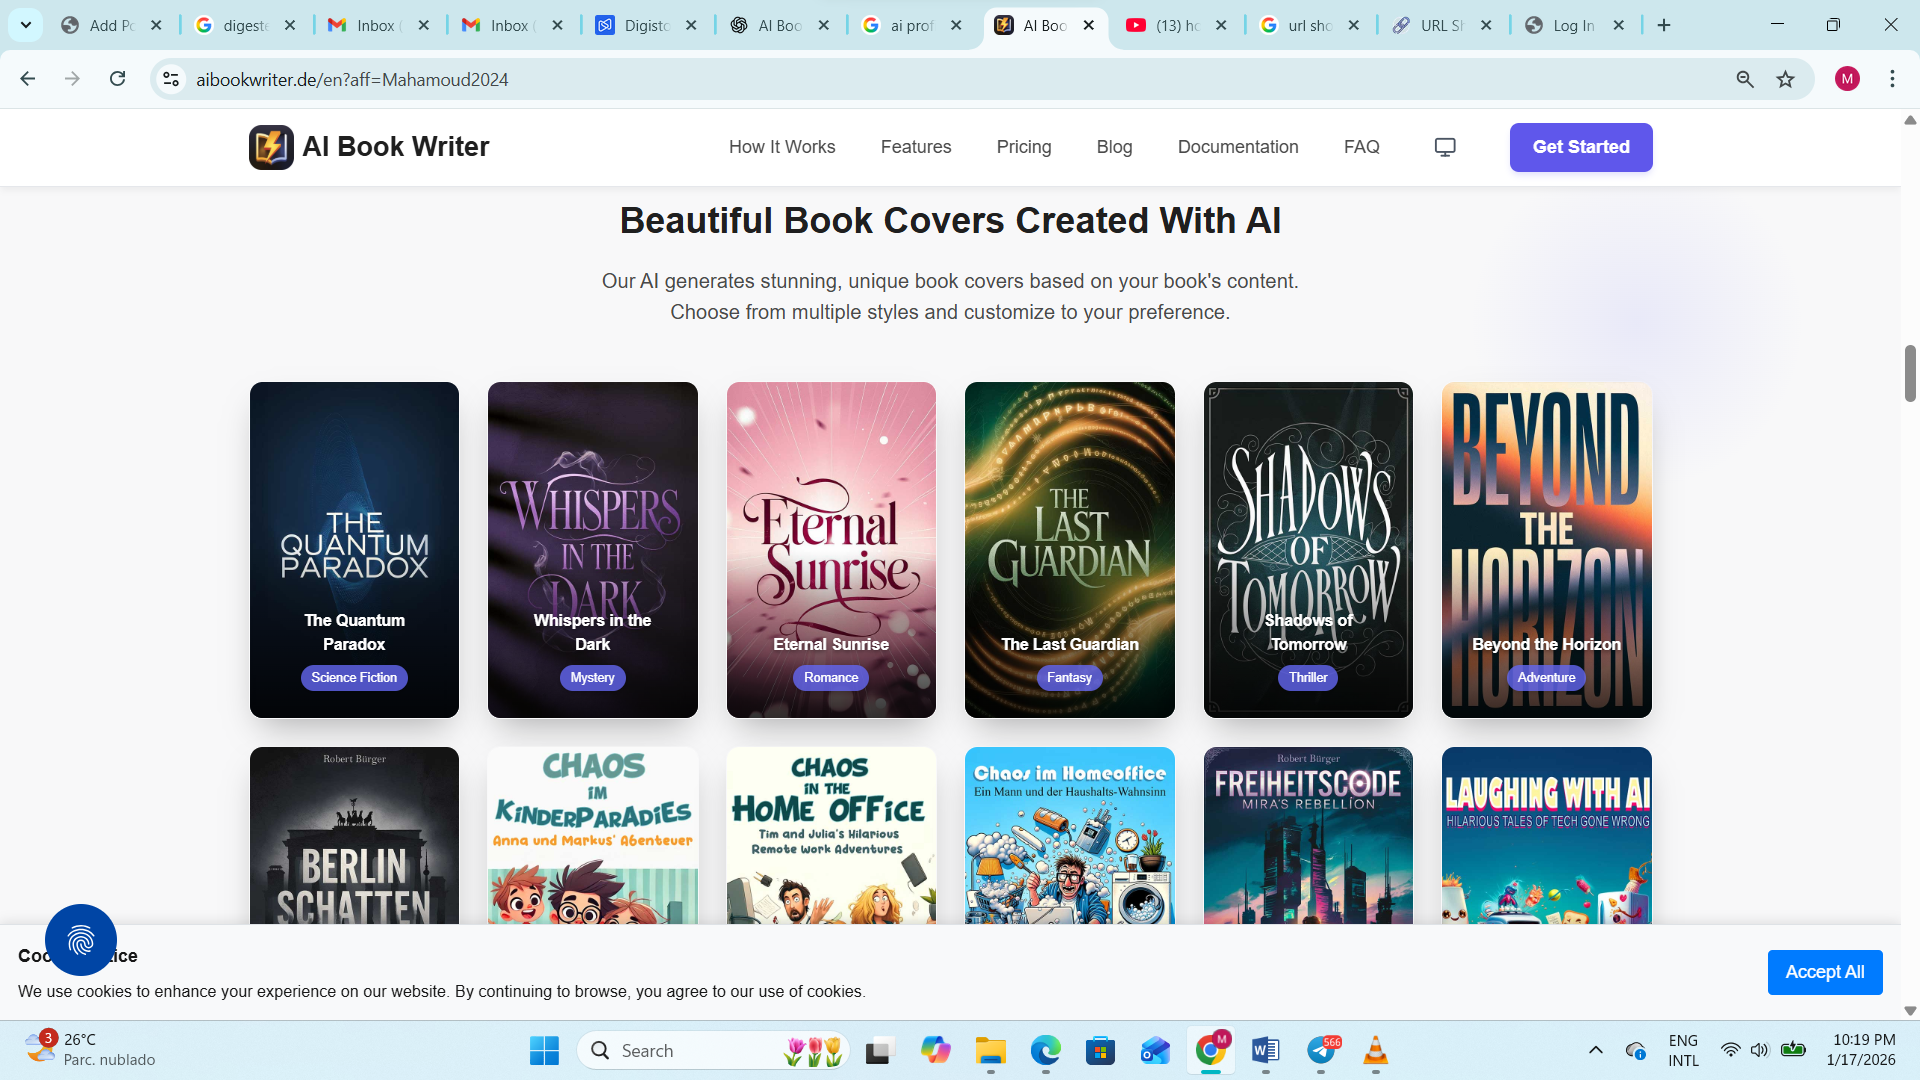Expand hidden icons in the system tray
Viewport: 1920px width, 1080px height.
pyautogui.click(x=1597, y=1051)
